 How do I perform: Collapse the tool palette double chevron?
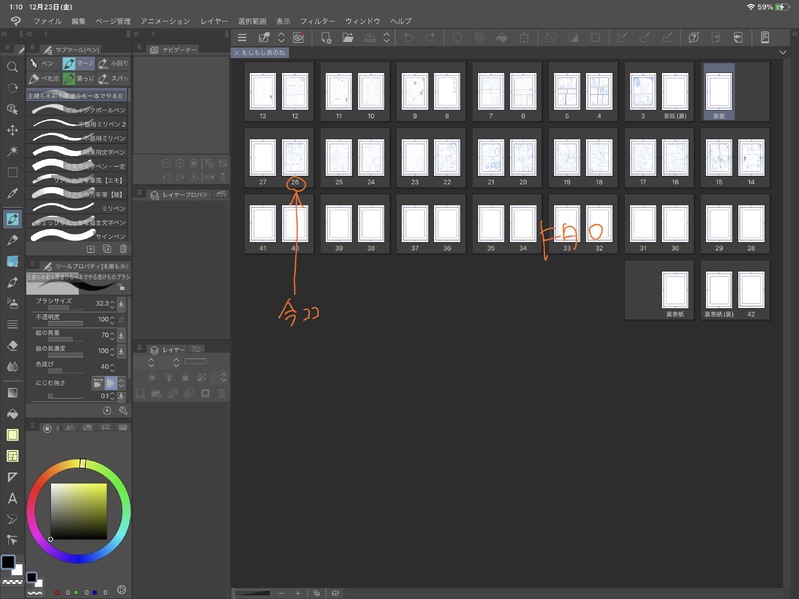(x=5, y=34)
